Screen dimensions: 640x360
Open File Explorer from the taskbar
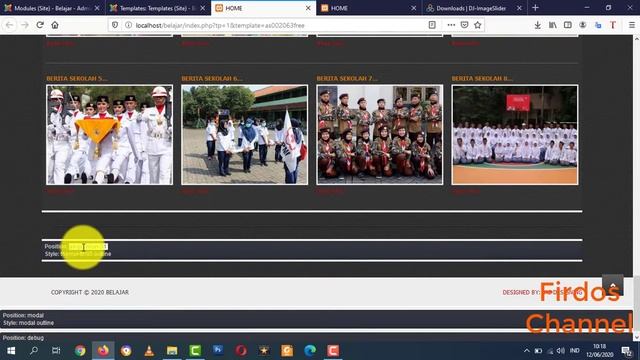(x=172, y=351)
